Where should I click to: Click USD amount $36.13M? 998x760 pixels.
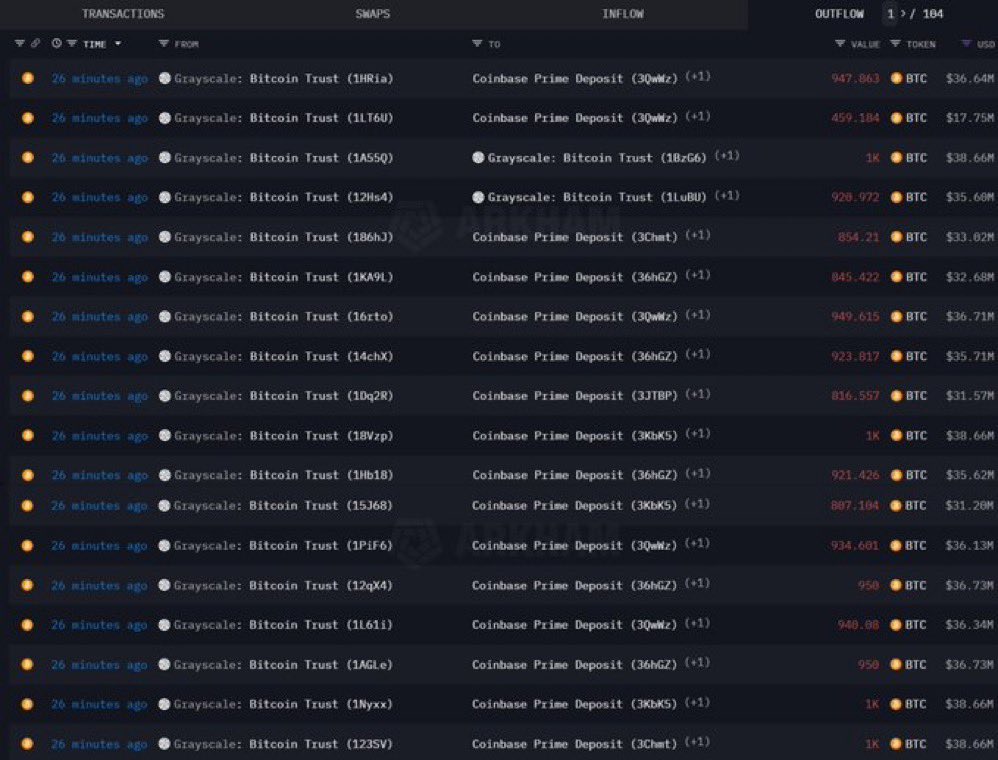(969, 545)
